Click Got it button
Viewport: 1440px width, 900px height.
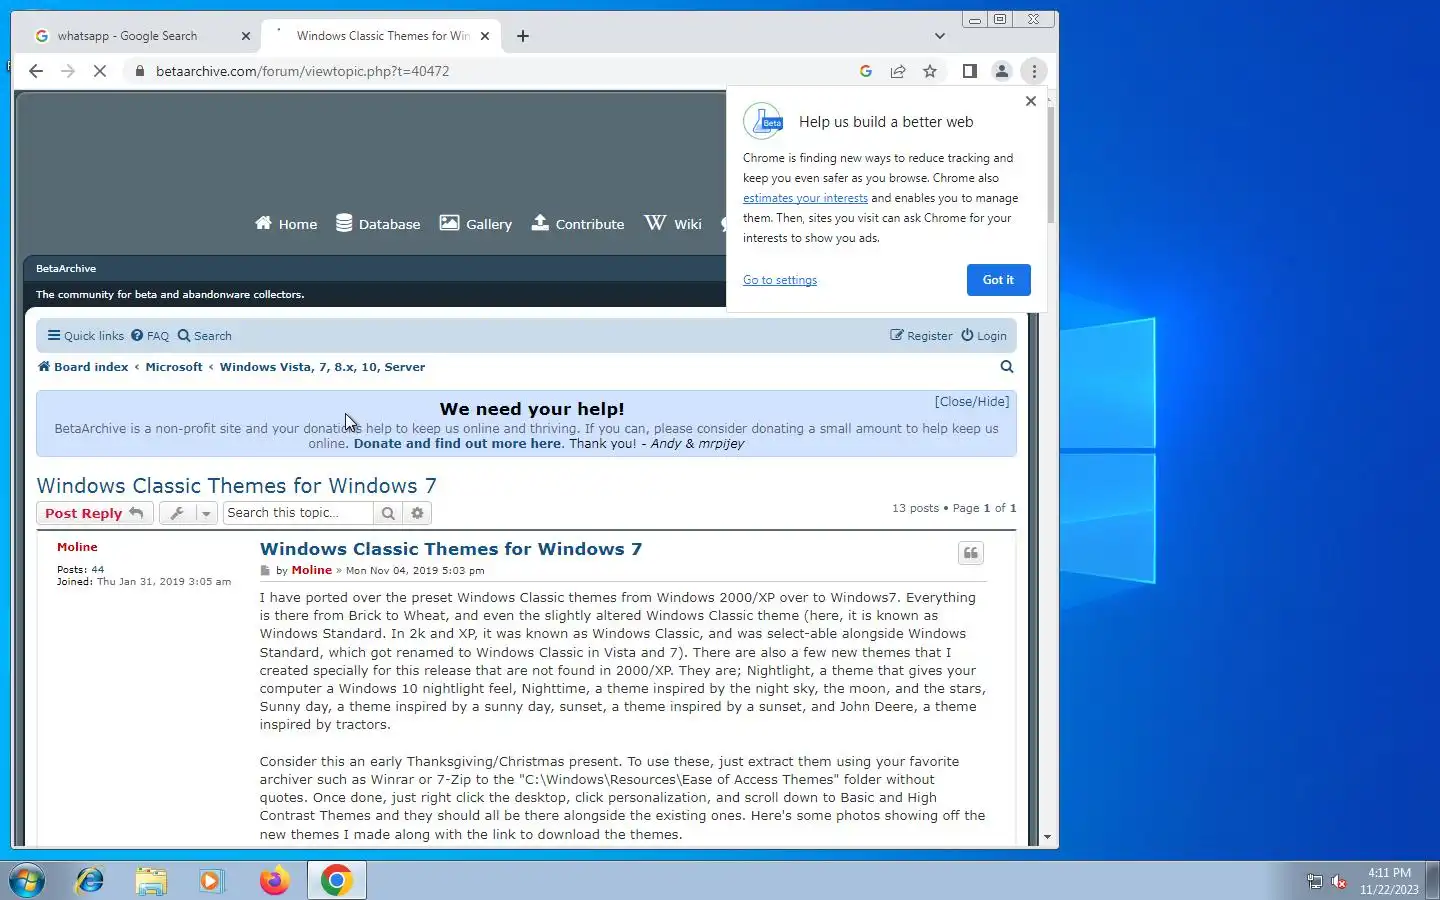pyautogui.click(x=998, y=280)
